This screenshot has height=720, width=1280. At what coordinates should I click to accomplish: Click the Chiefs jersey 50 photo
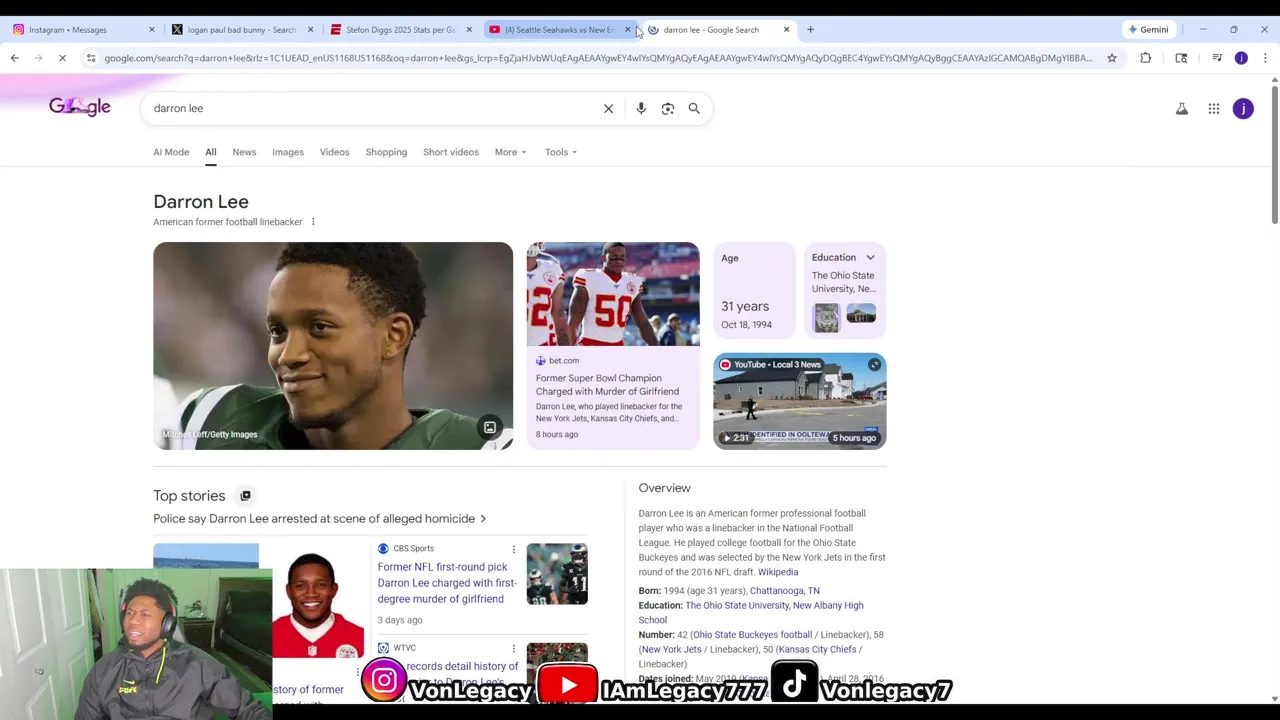tap(613, 294)
